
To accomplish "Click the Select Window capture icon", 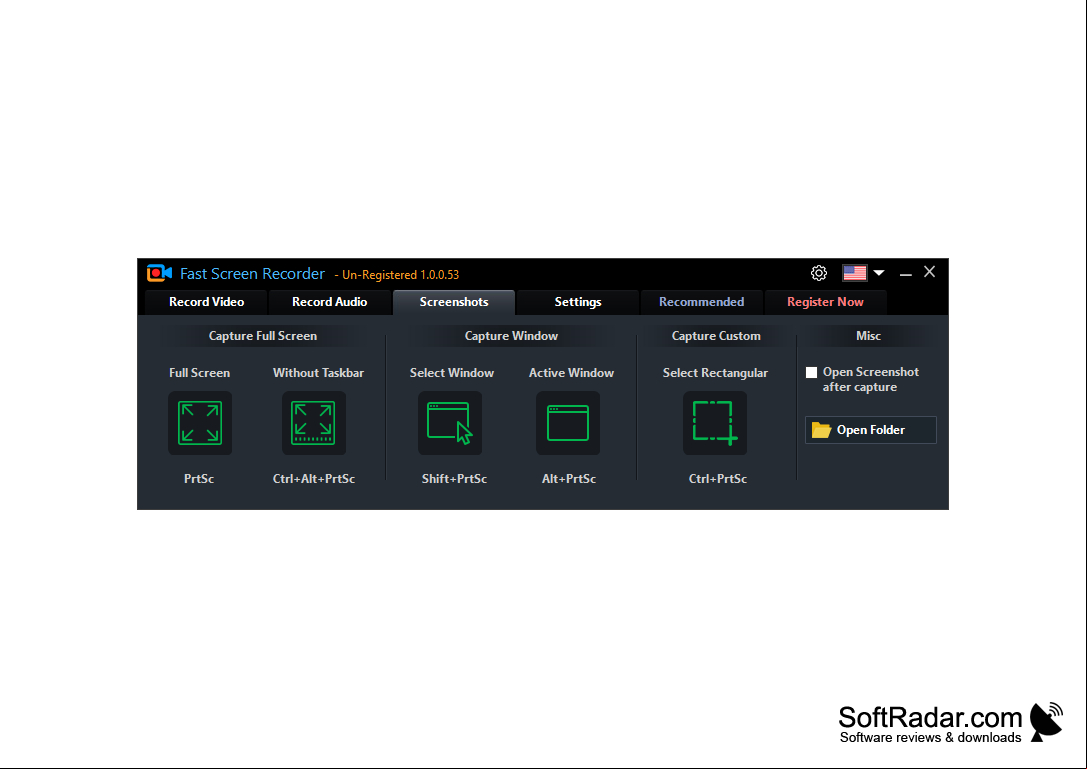I will (x=450, y=423).
